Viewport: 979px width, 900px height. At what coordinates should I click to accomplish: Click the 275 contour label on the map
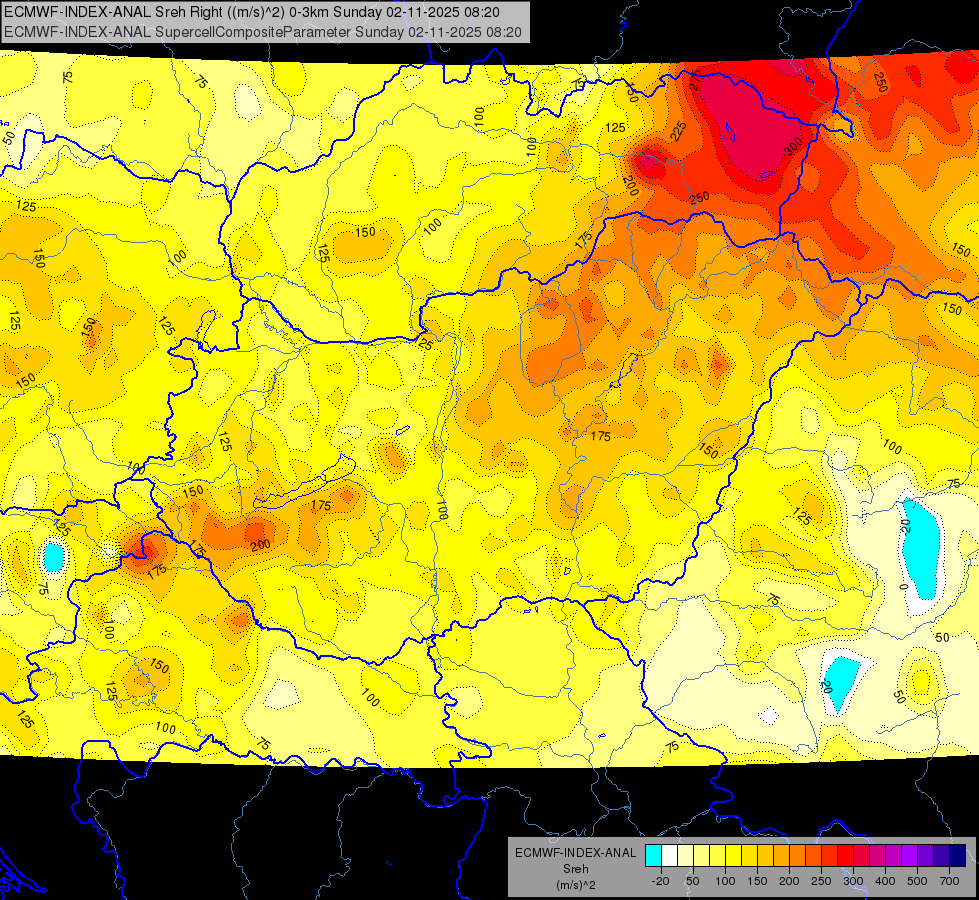pos(696,81)
